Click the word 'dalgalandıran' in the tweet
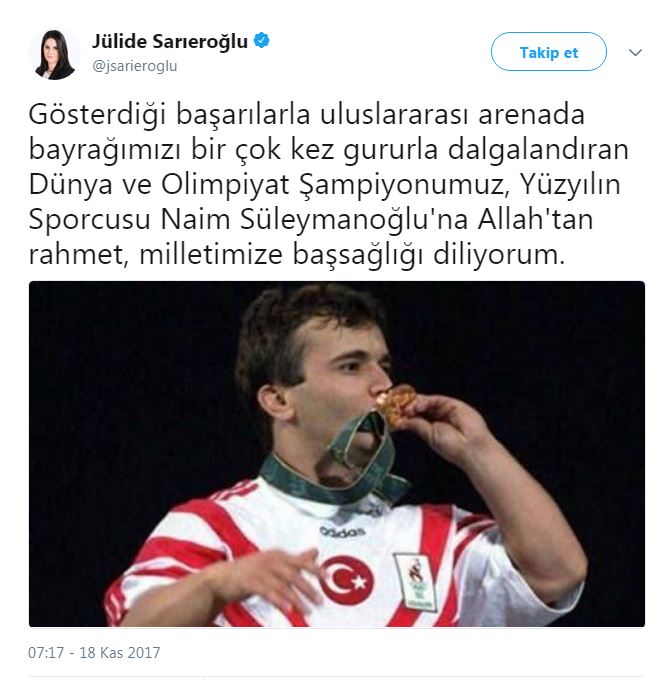The width and height of the screenshot is (657, 680). 538,150
